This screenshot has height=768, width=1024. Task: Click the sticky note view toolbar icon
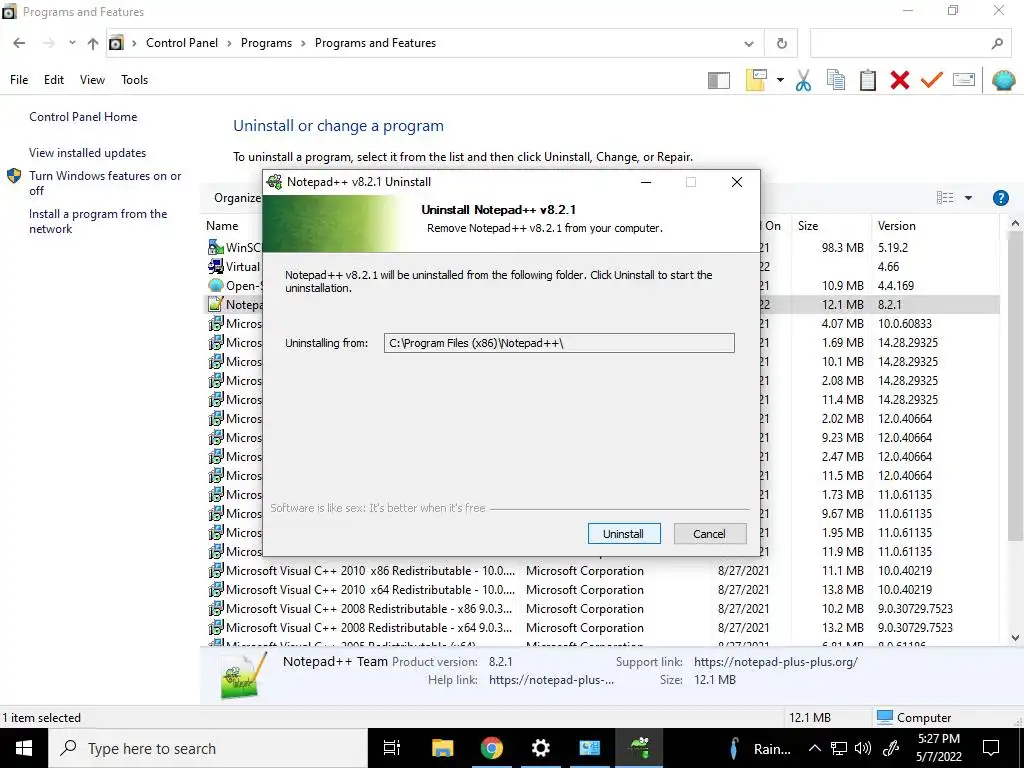756,80
